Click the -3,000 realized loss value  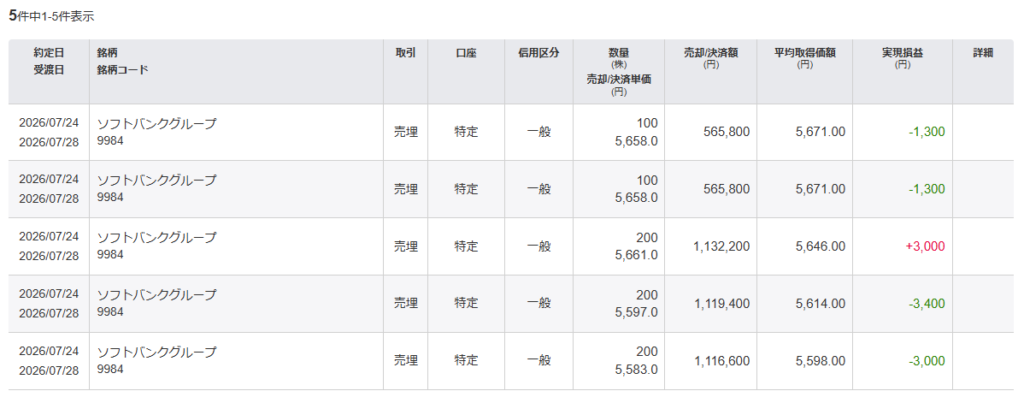pos(927,361)
